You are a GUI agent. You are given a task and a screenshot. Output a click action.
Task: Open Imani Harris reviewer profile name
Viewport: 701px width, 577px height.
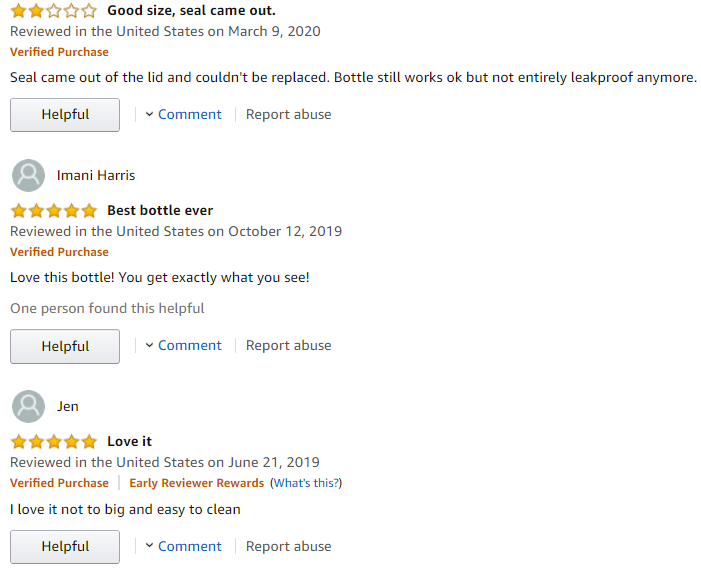coord(96,175)
